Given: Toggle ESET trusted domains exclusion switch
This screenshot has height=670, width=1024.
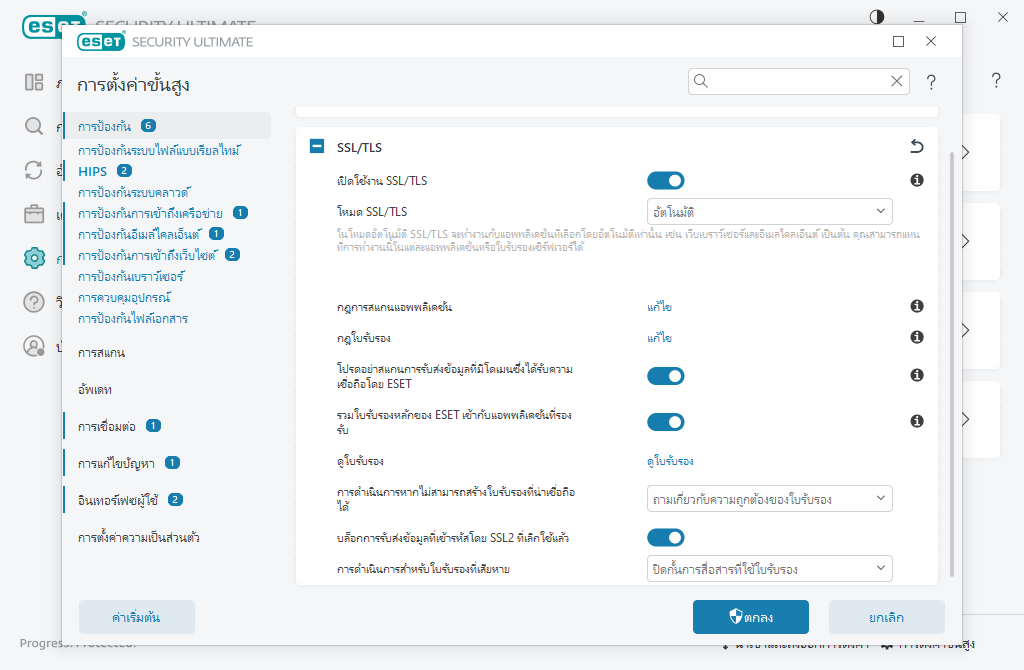Looking at the screenshot, I should point(665,376).
